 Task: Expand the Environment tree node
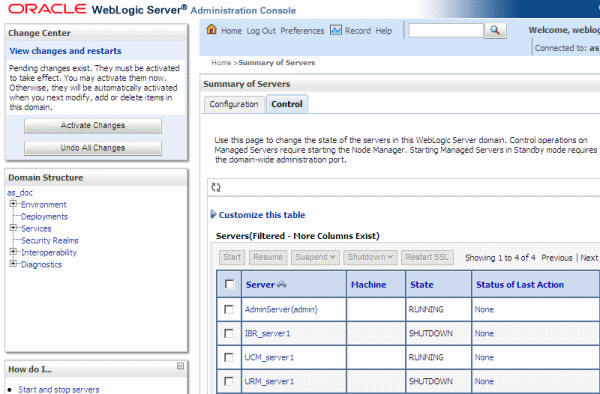(13, 204)
